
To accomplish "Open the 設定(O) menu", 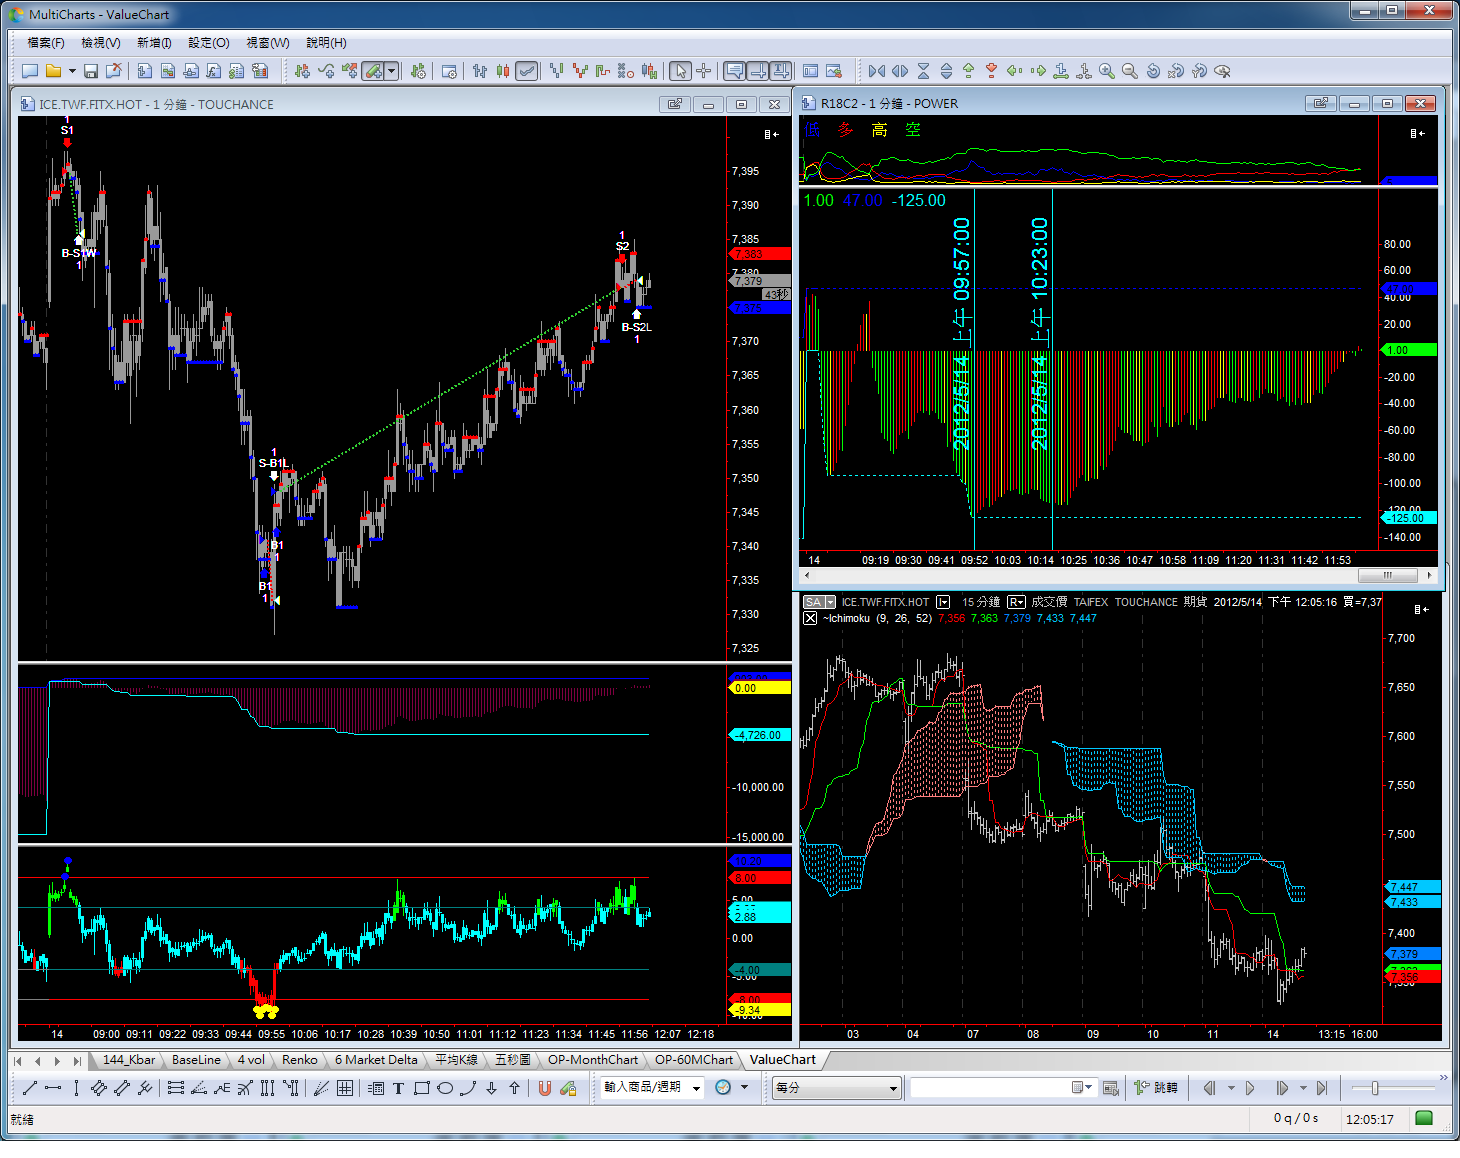I will [x=209, y=43].
